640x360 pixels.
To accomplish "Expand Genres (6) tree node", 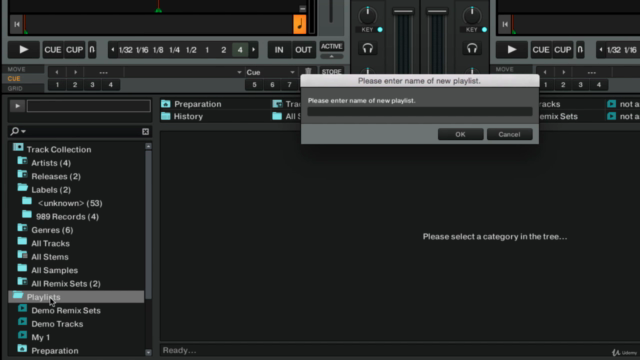I will (x=22, y=229).
